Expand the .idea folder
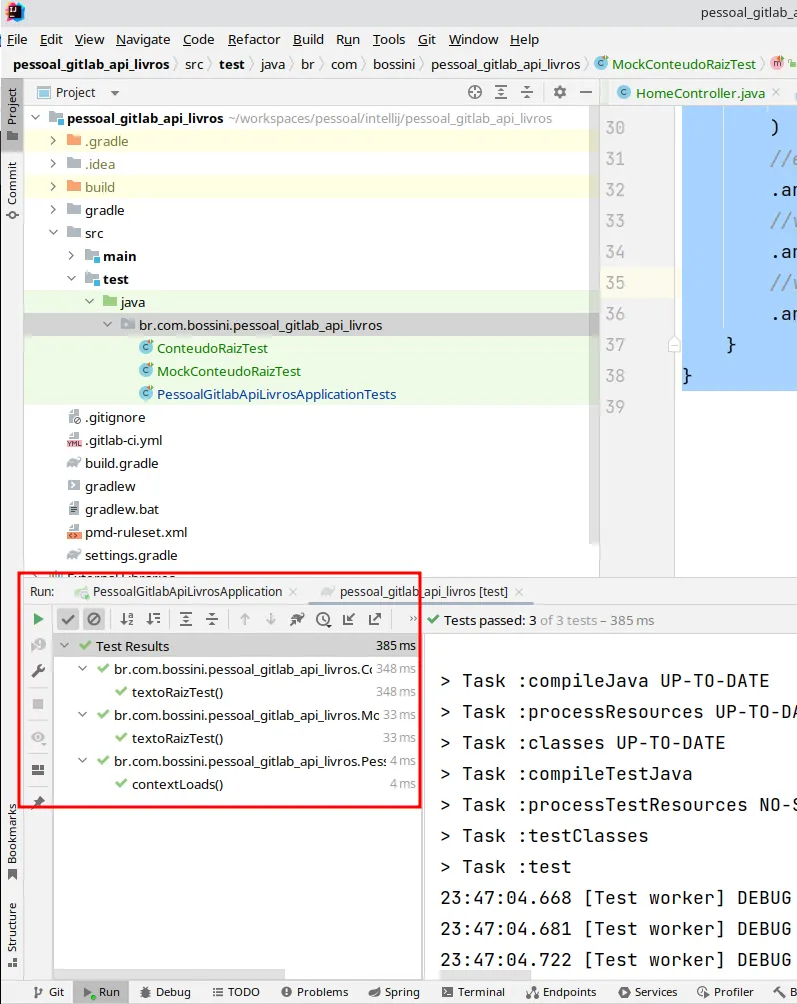 coord(53,164)
